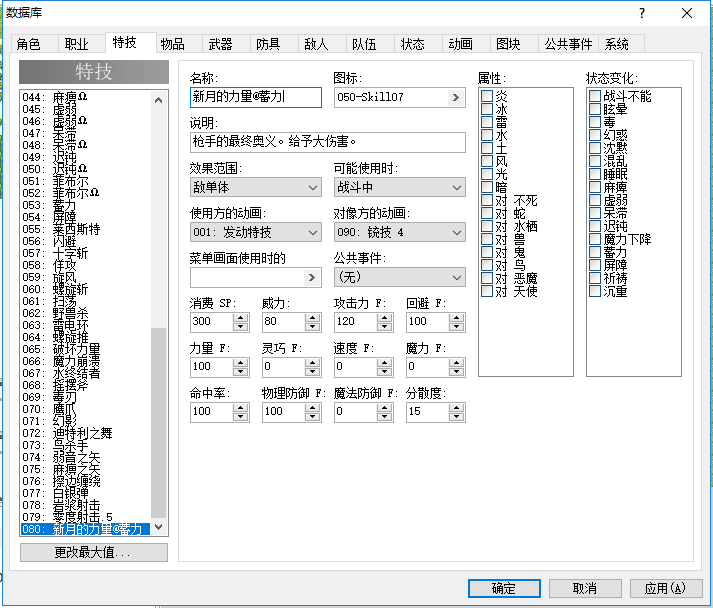This screenshot has width=713, height=608.
Task: Click skill list scroll up arrow
Action: click(x=158, y=100)
